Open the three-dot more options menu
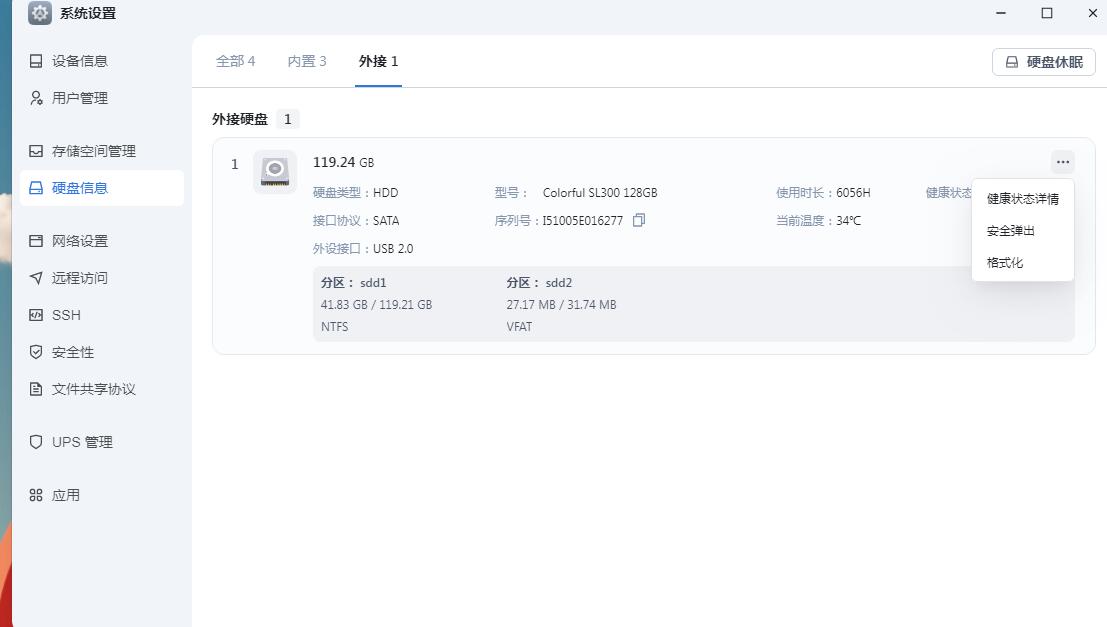The width and height of the screenshot is (1107, 627). pos(1063,162)
